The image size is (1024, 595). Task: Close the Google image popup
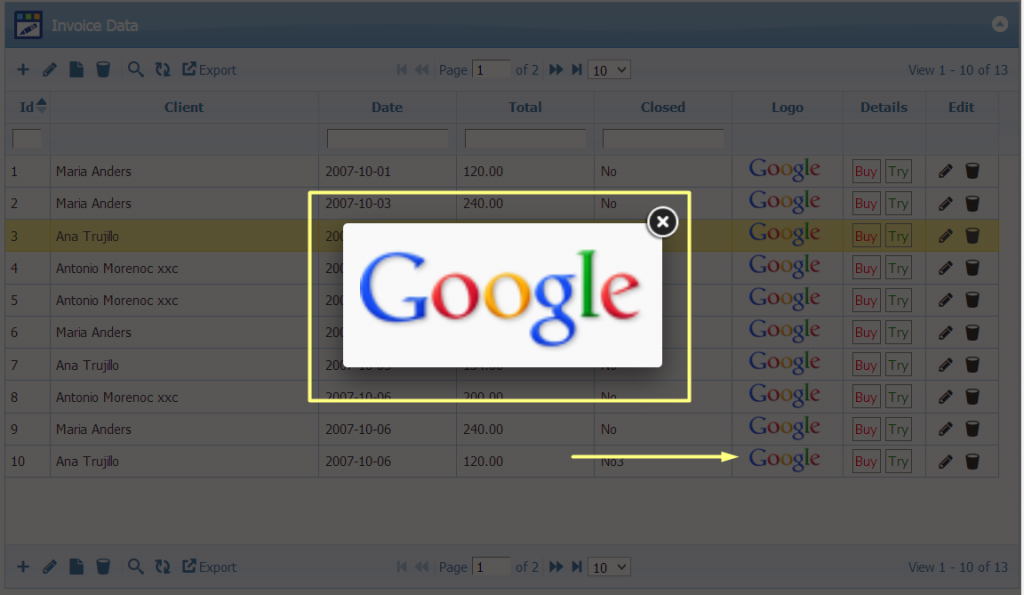point(662,222)
